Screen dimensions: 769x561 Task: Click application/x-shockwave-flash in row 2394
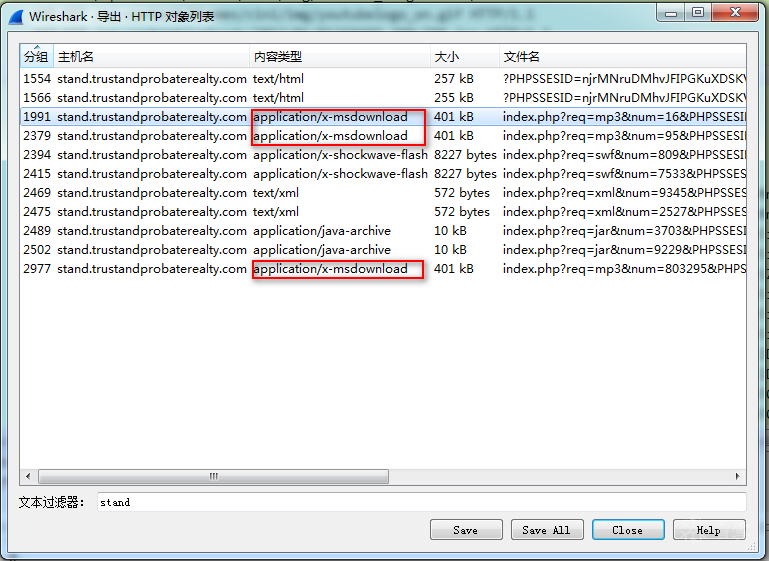point(340,155)
